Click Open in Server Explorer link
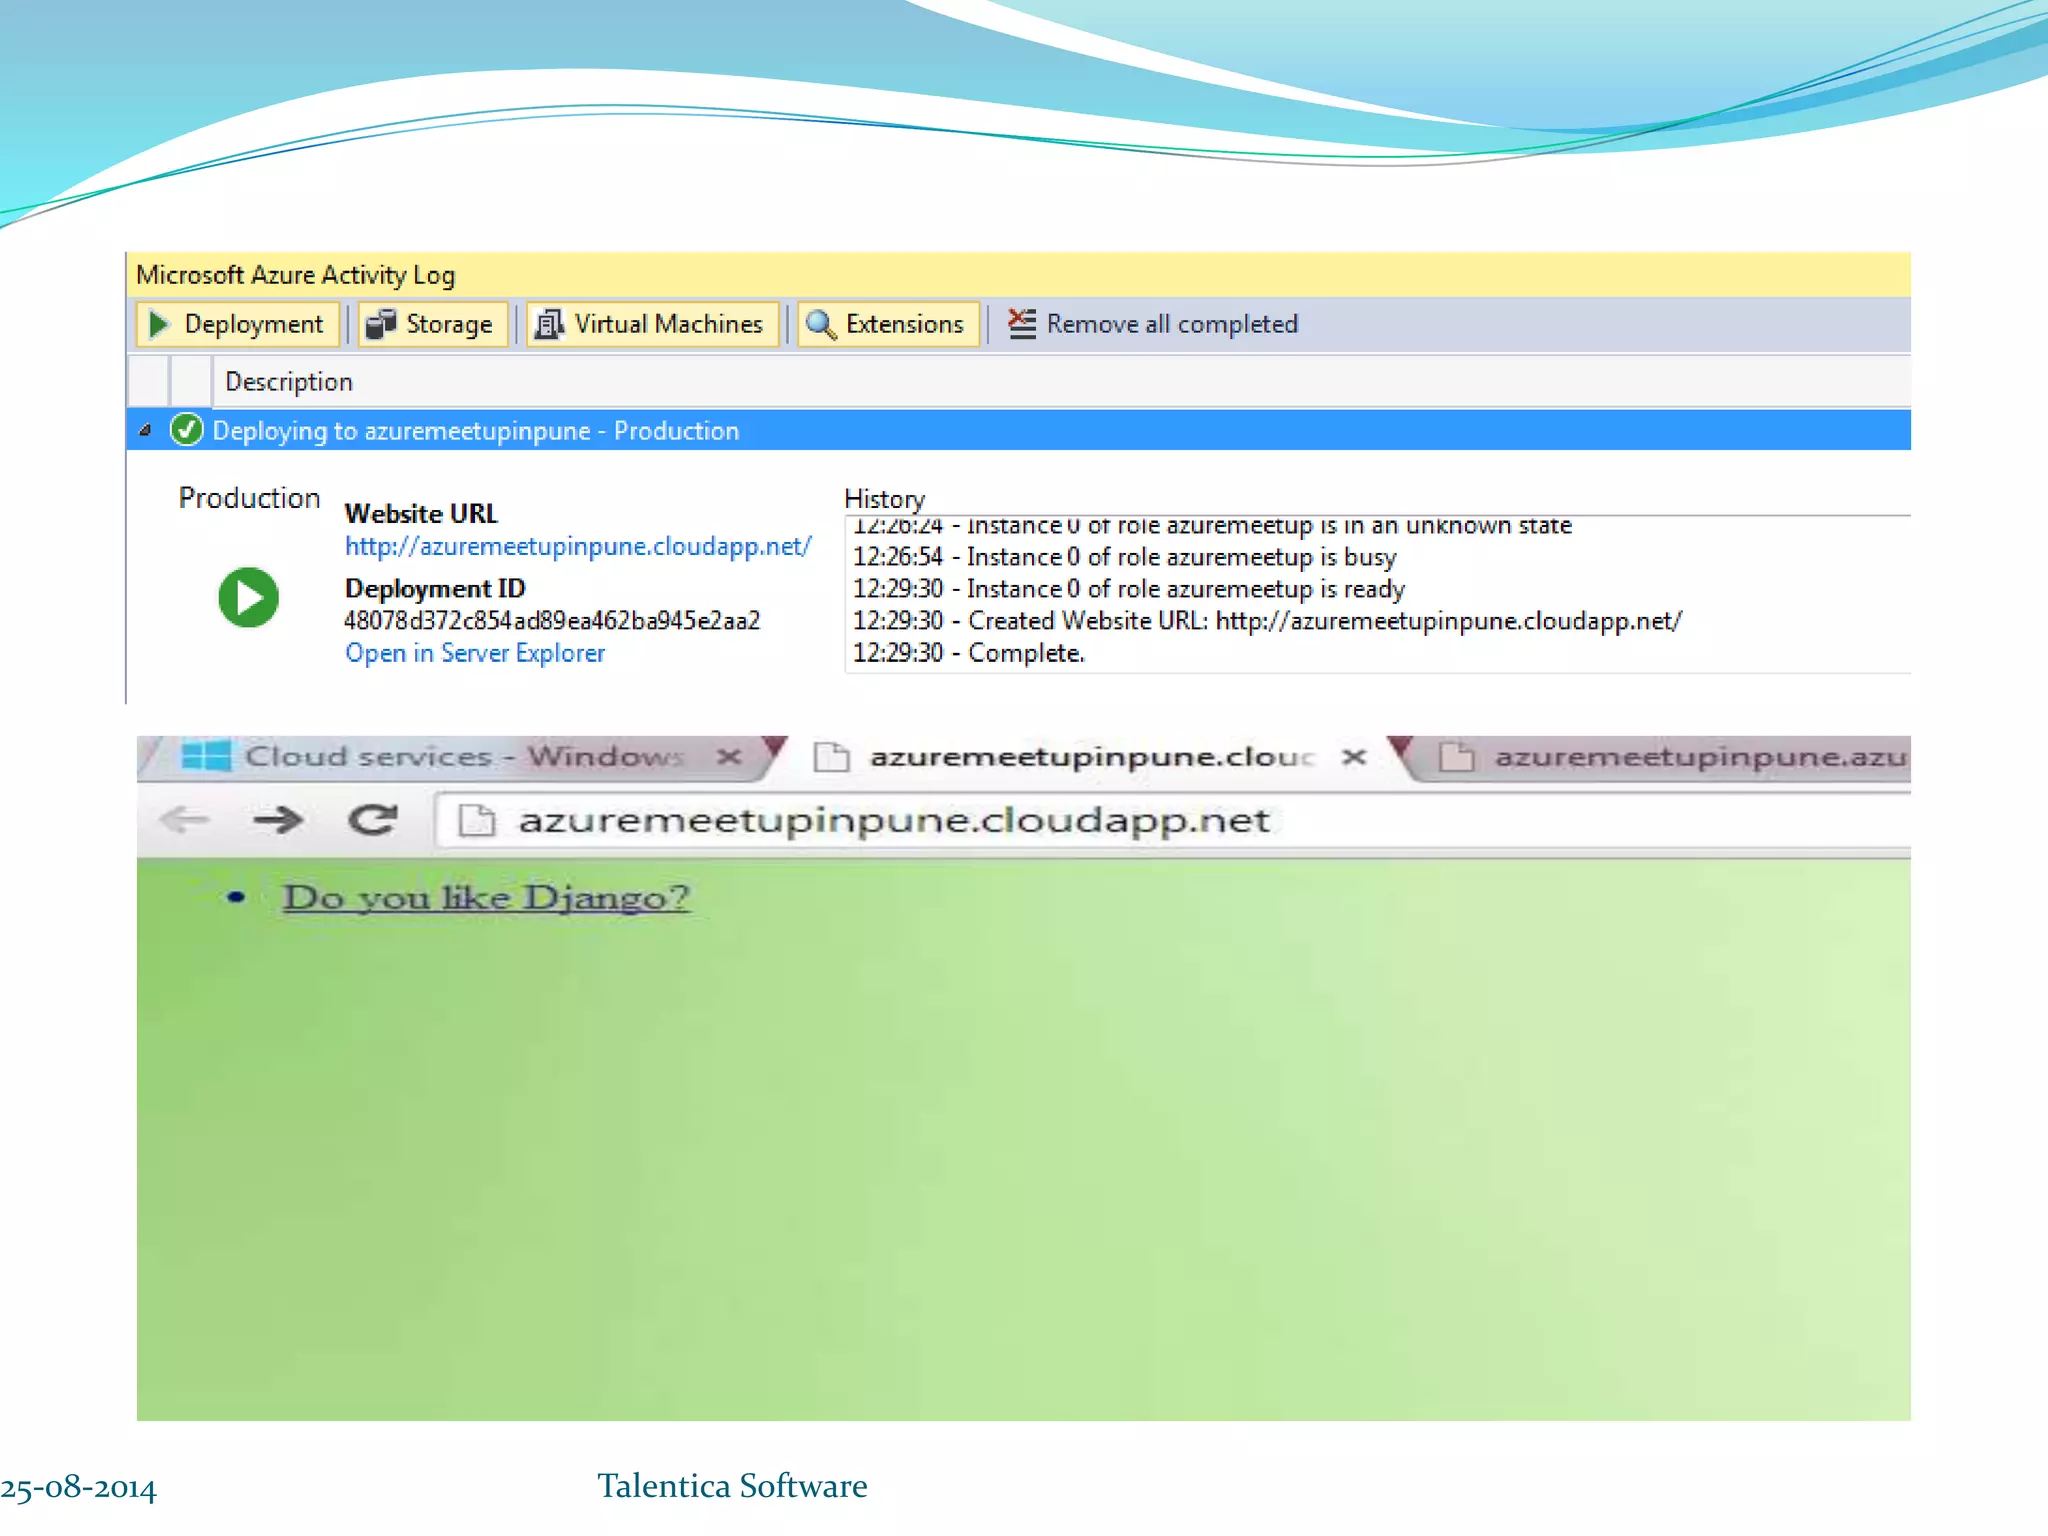This screenshot has width=2048, height=1536. click(475, 653)
